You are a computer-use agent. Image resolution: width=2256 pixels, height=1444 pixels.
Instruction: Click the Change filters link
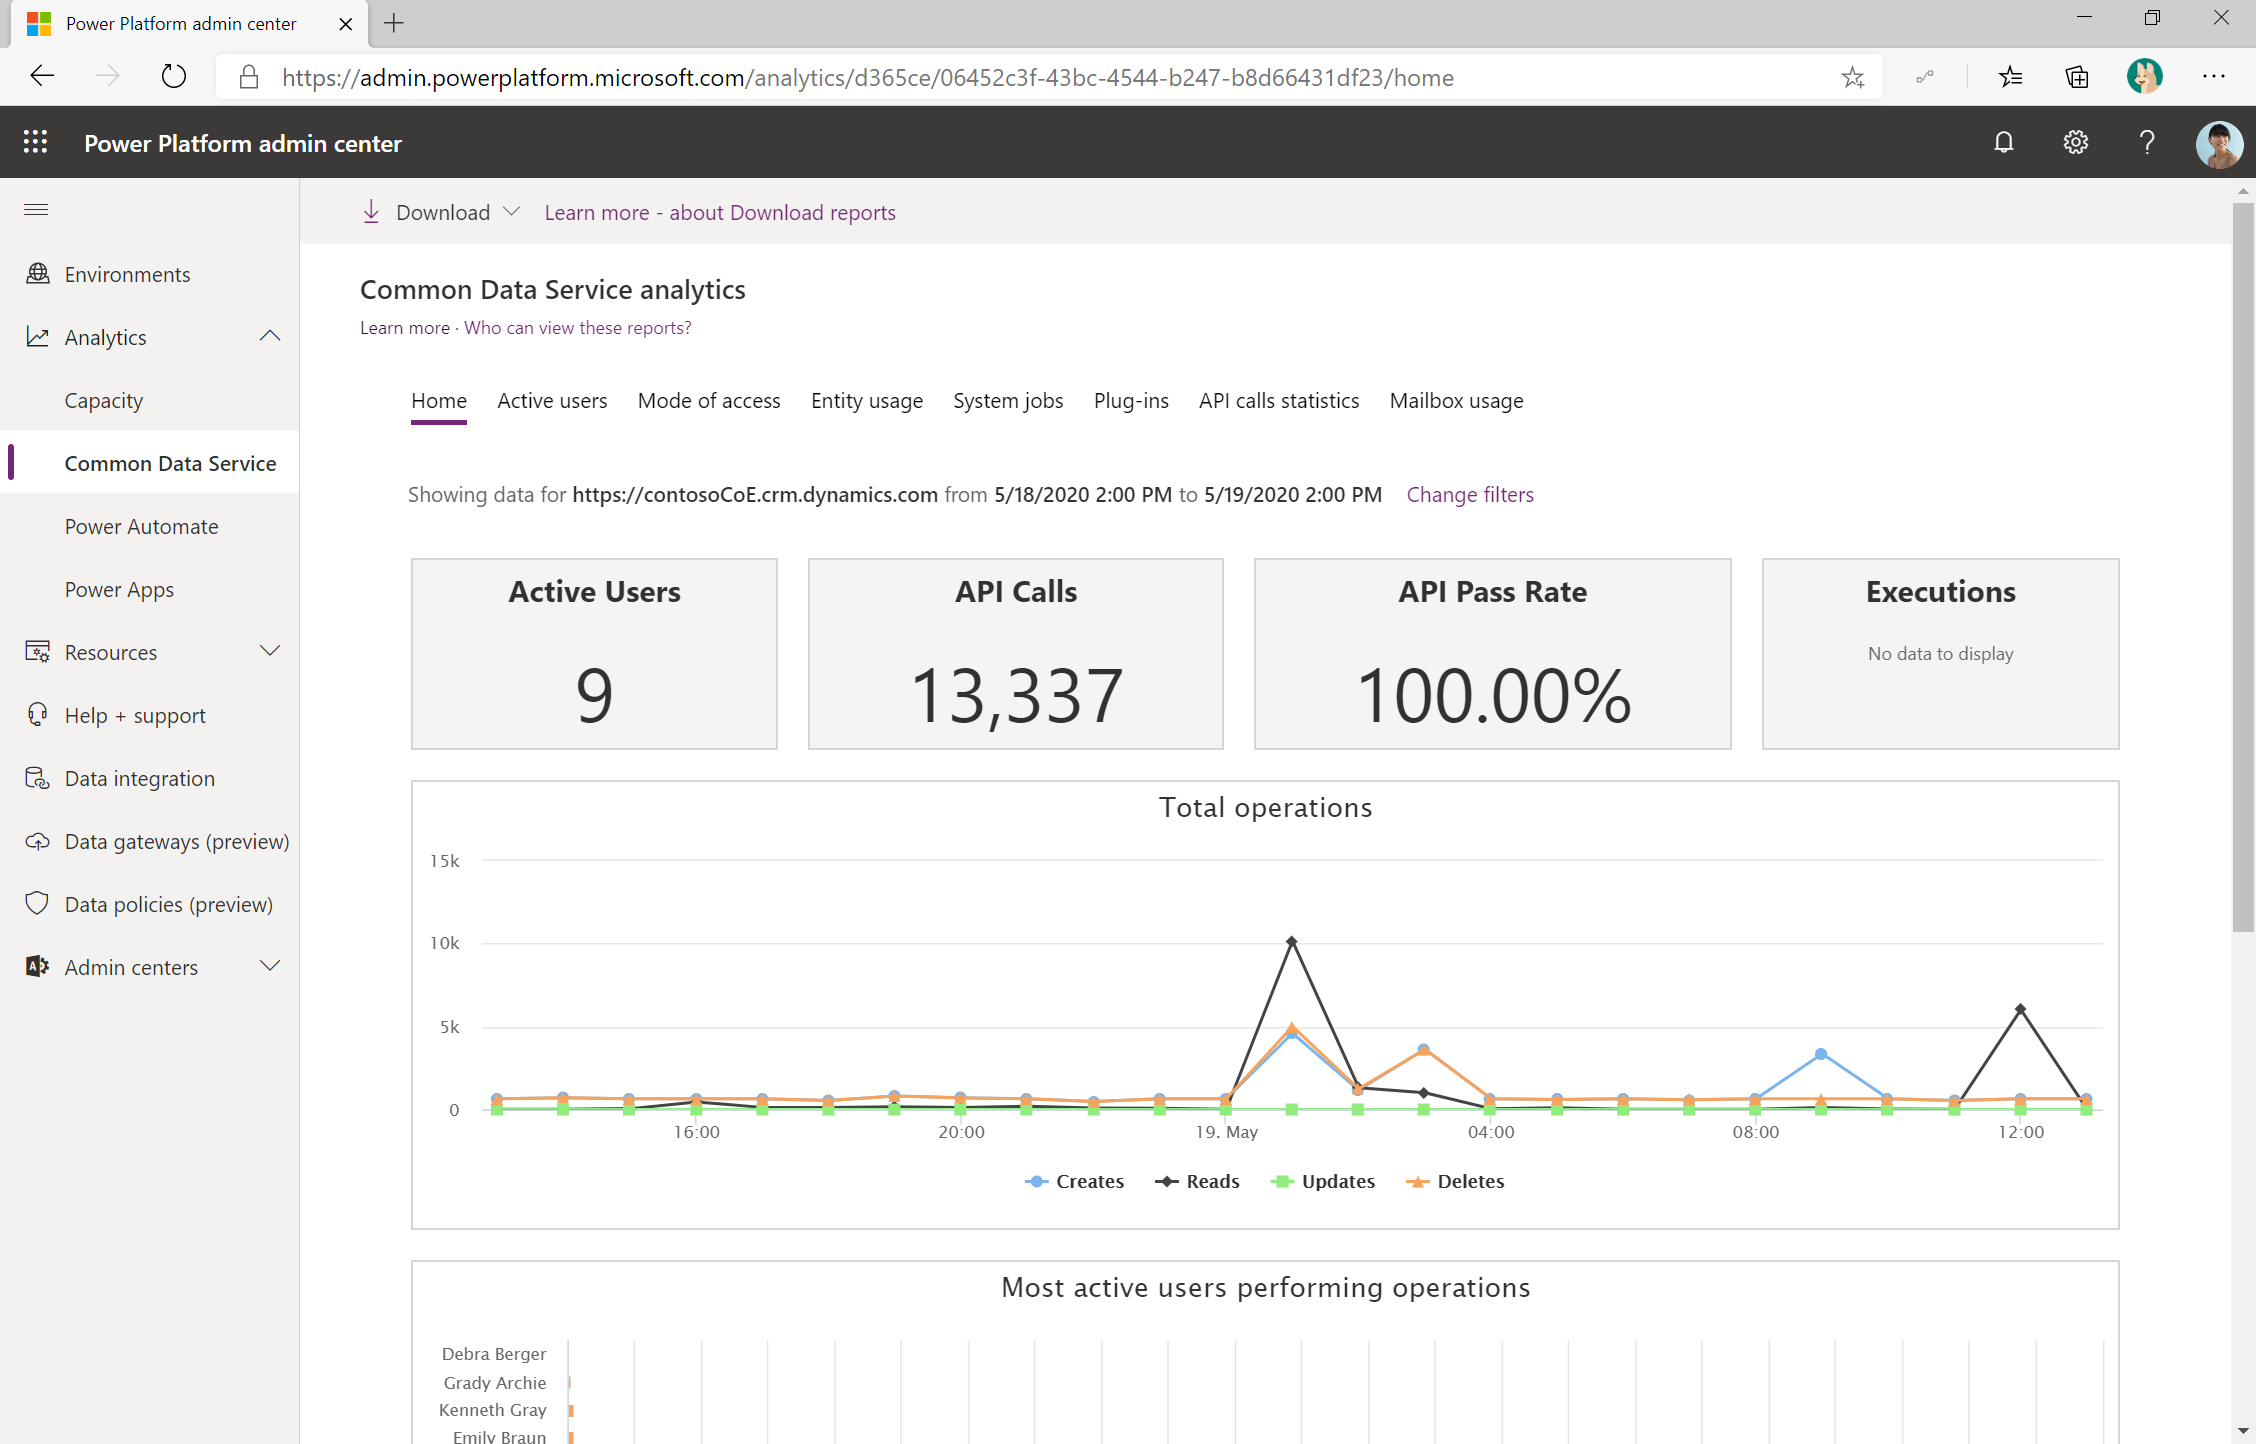pyautogui.click(x=1468, y=493)
